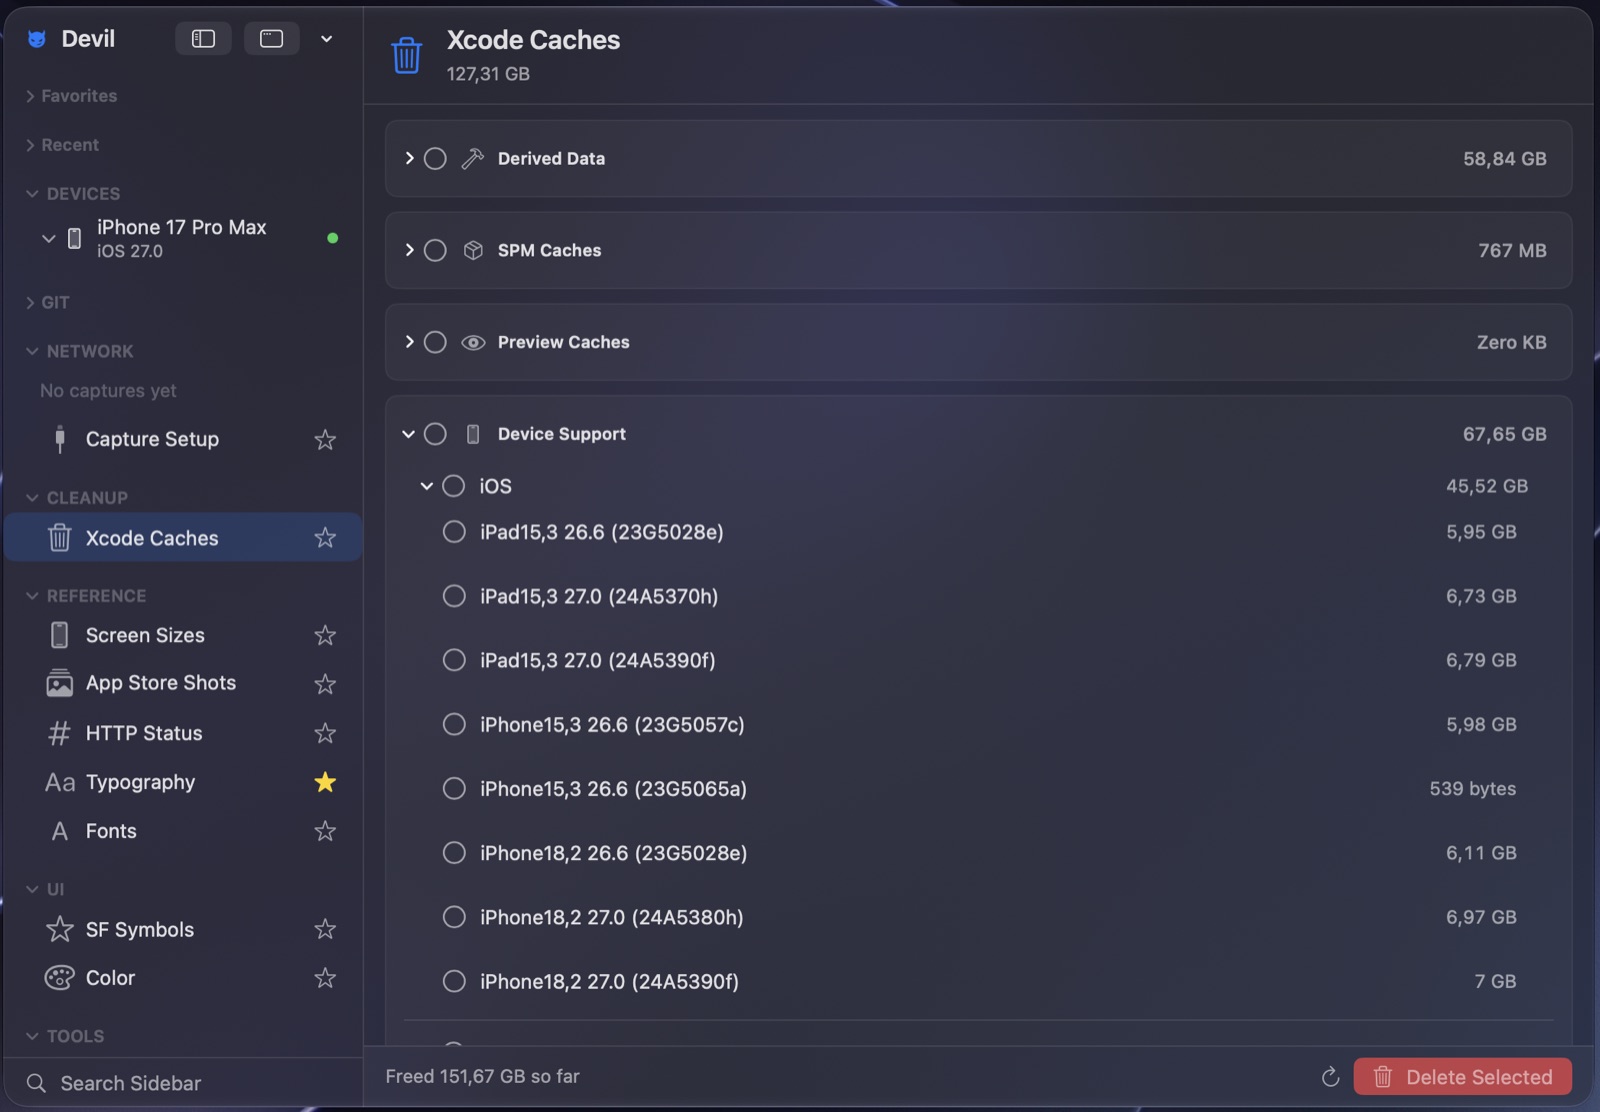This screenshot has height=1112, width=1600.
Task: Click the search magnifier icon in sidebar
Action: click(36, 1083)
